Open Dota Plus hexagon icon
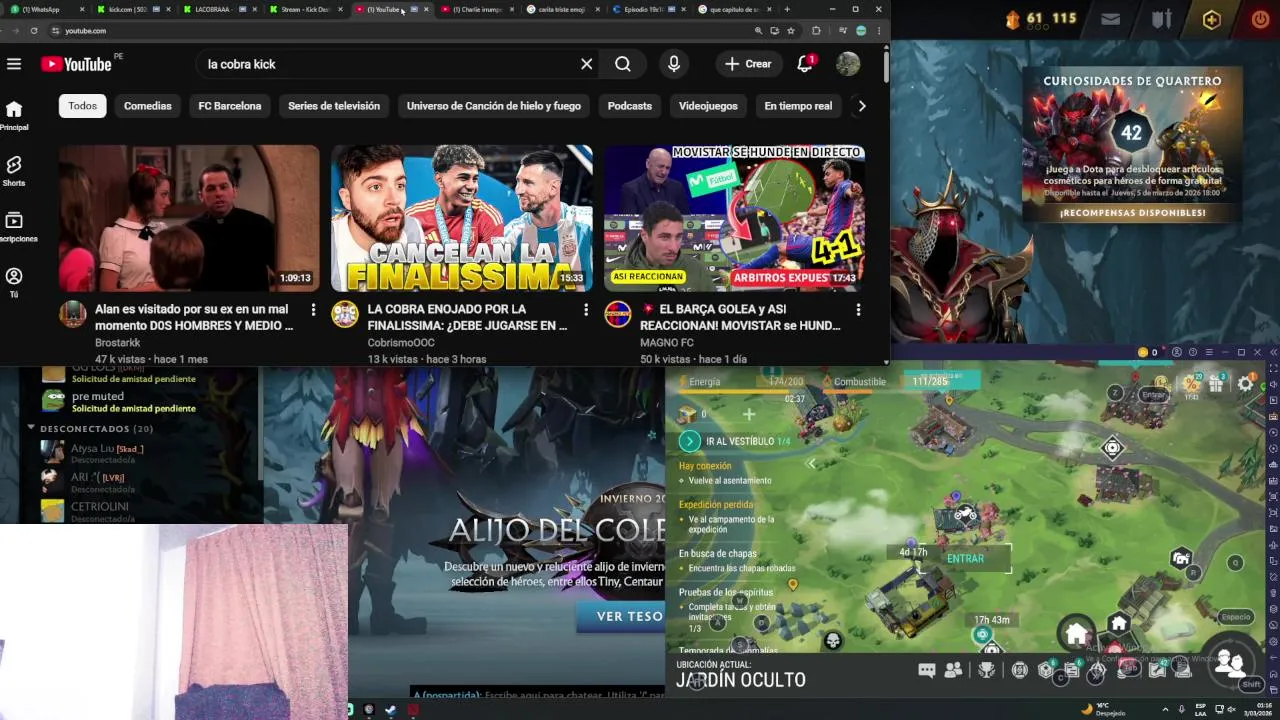 (x=1211, y=18)
